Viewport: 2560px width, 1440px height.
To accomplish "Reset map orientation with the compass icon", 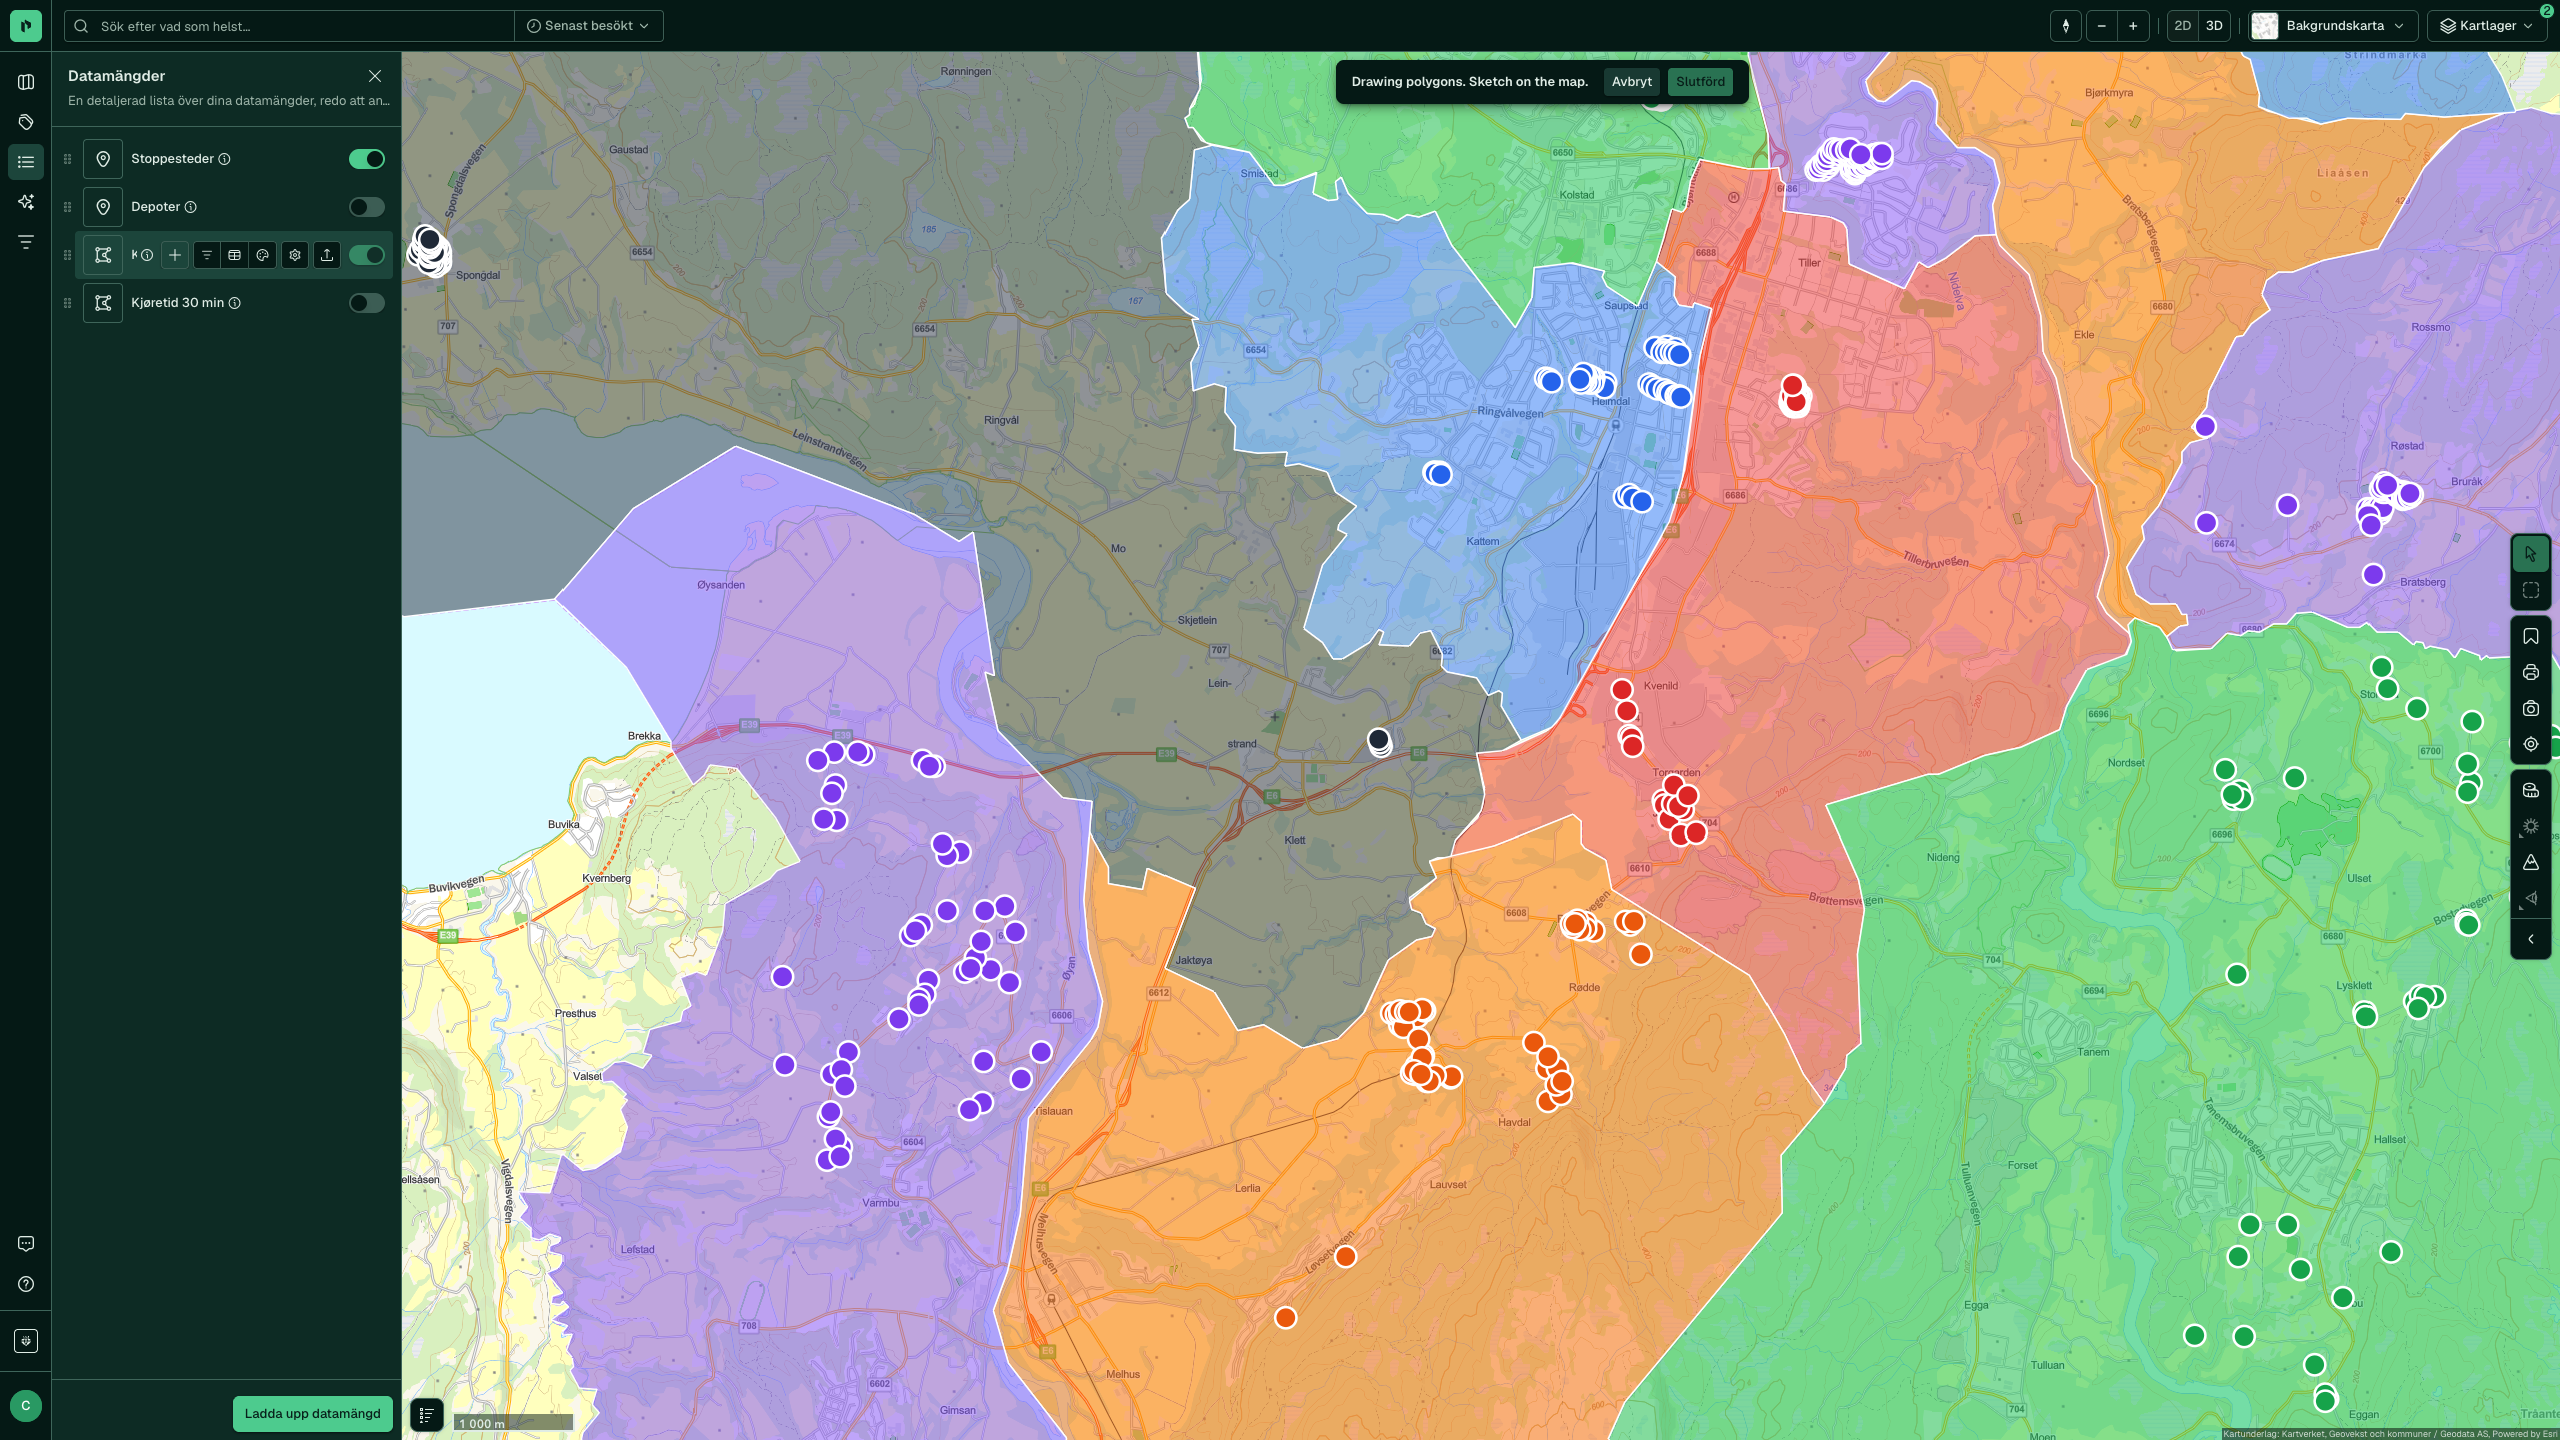I will (2066, 26).
